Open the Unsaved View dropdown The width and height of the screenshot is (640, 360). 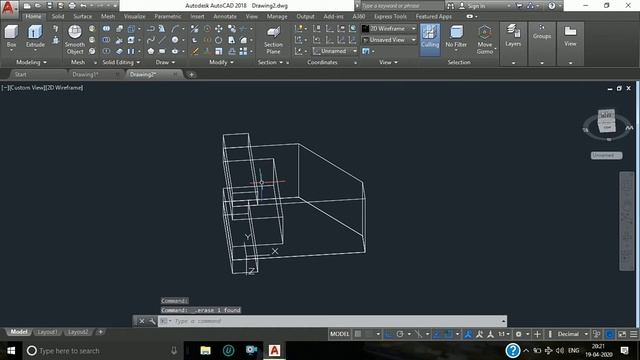(x=389, y=40)
